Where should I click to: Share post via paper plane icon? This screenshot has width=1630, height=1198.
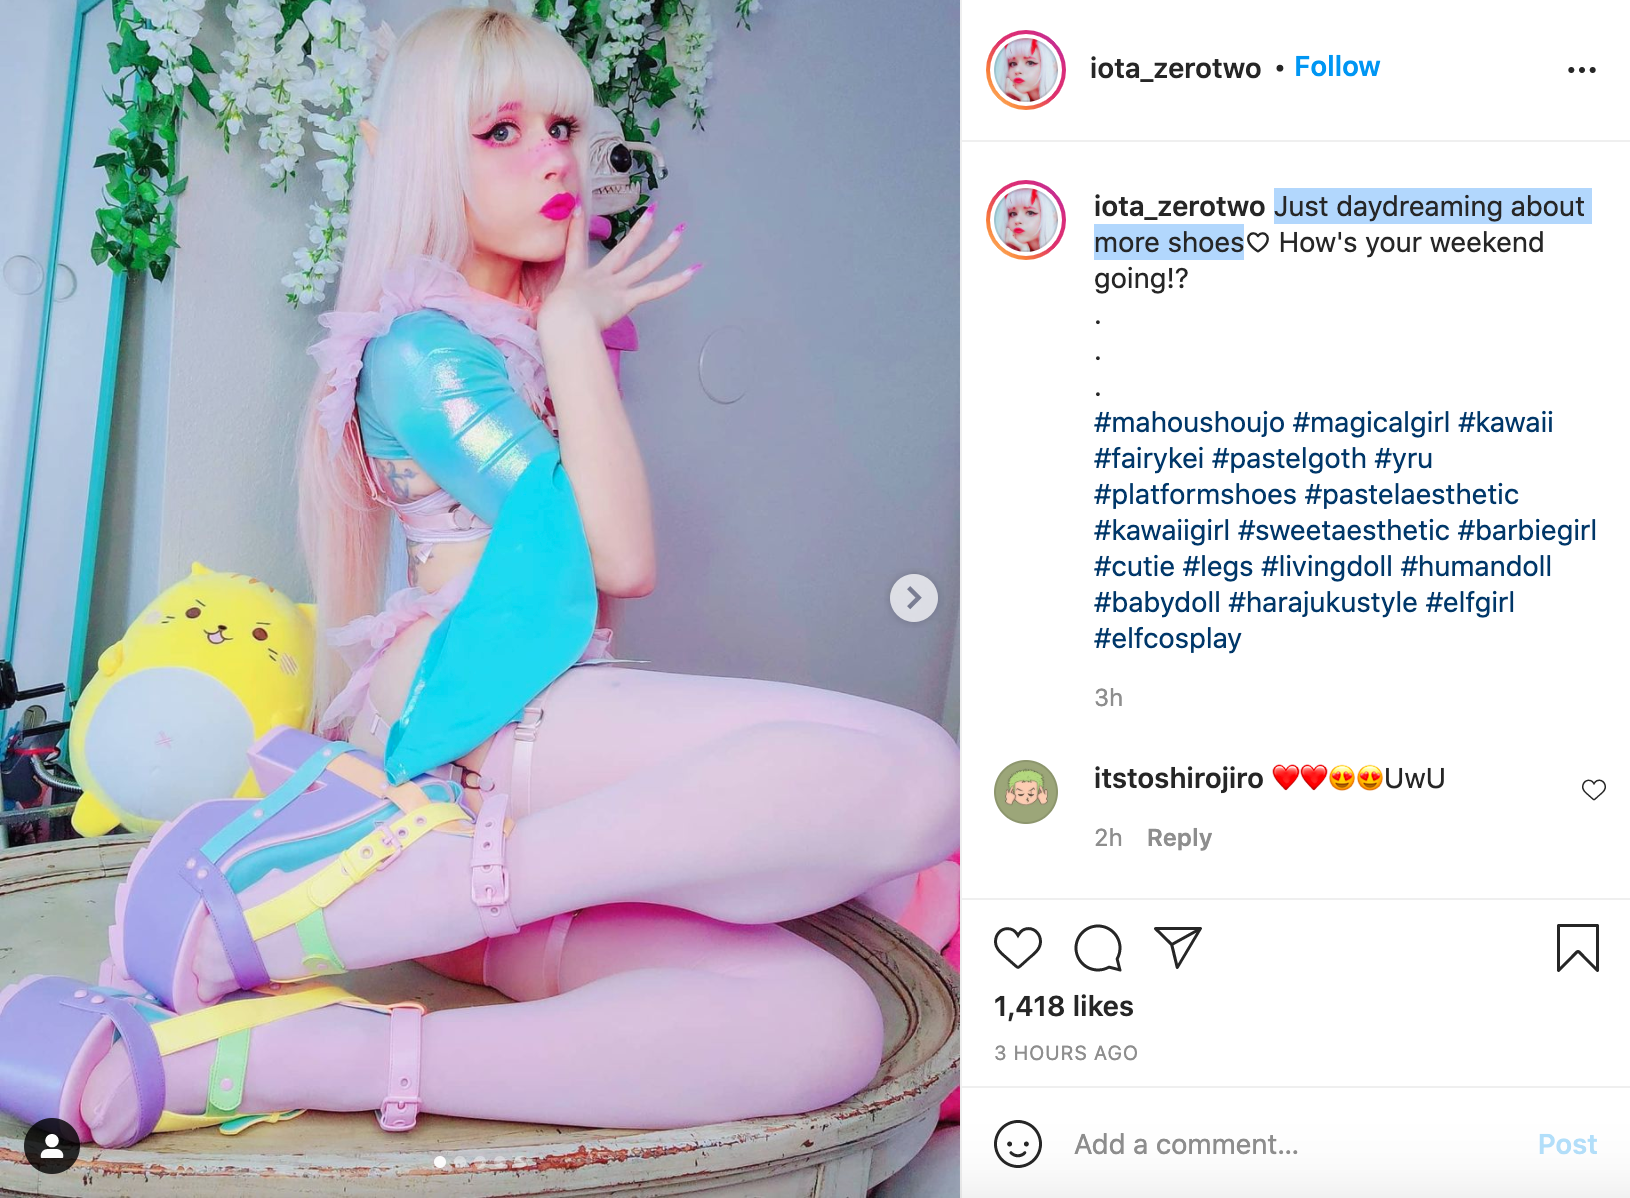tap(1177, 947)
